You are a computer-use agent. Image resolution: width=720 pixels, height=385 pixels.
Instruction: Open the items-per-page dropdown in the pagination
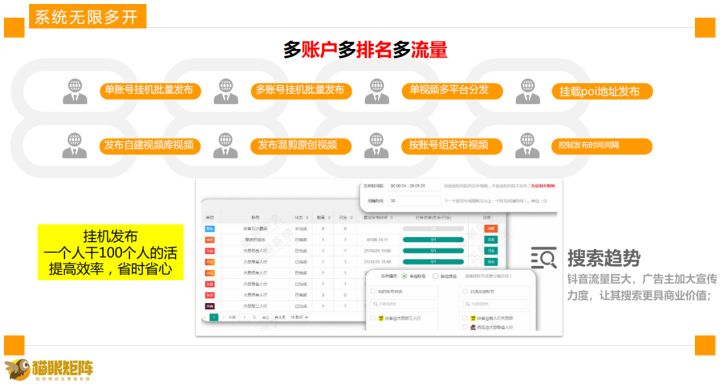(299, 317)
